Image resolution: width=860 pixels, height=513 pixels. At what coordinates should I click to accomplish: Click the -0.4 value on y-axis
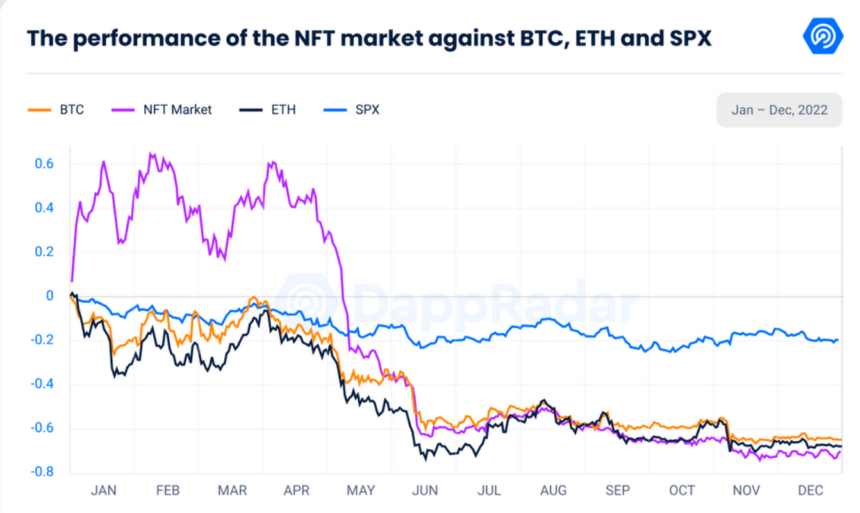click(x=42, y=384)
